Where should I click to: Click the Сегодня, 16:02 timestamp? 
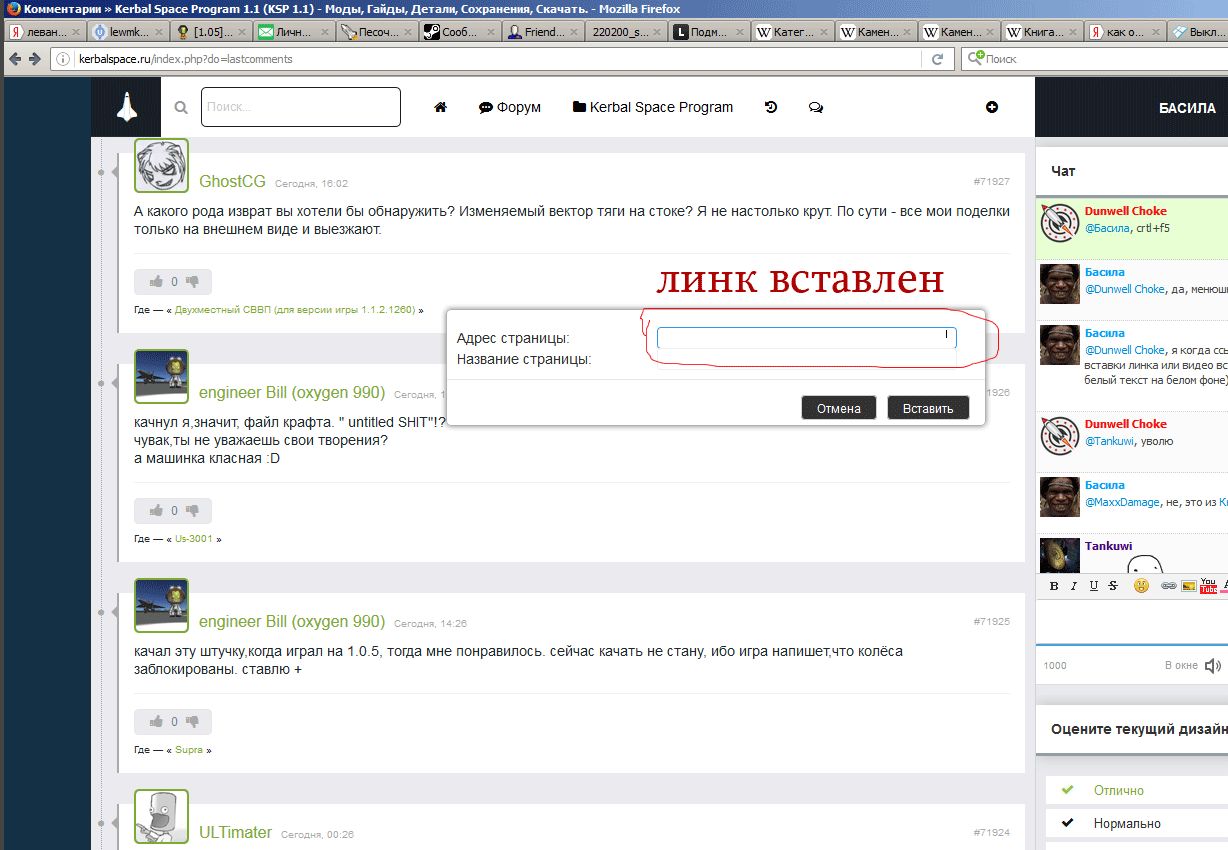click(311, 184)
